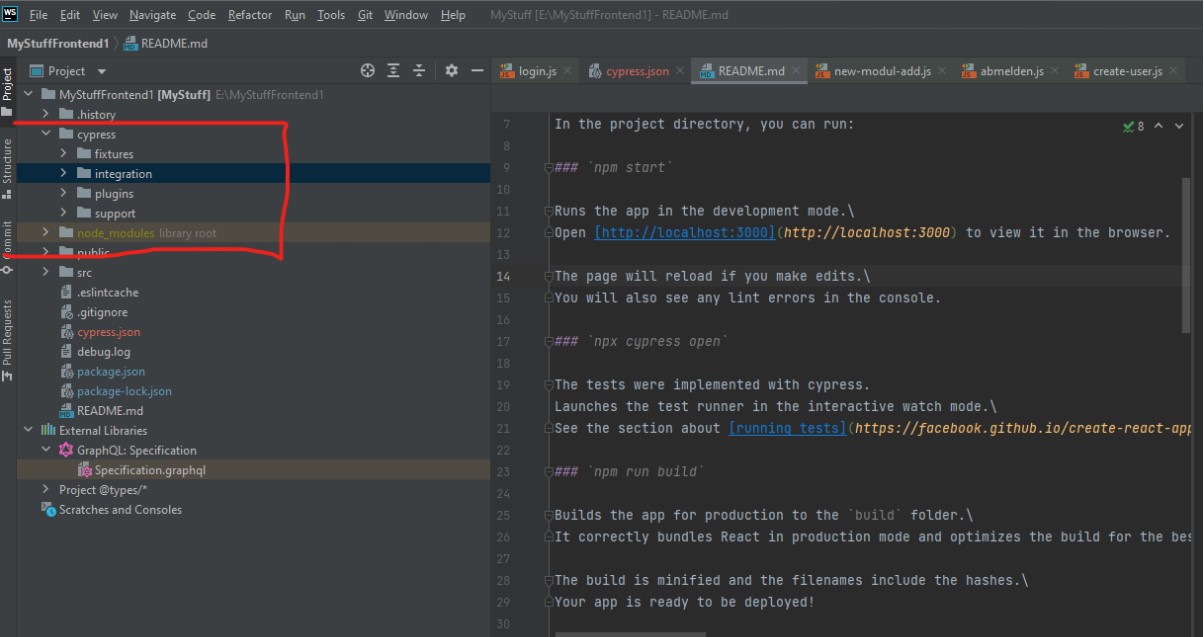
Task: Open the File menu
Action: [x=39, y=15]
